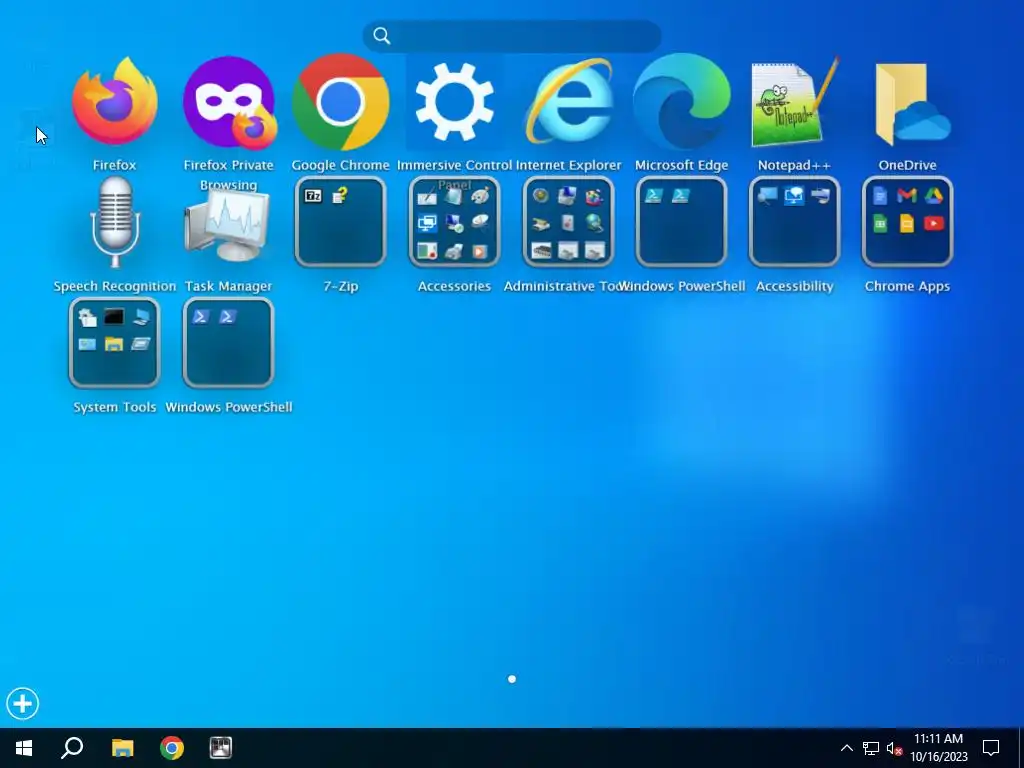Image resolution: width=1024 pixels, height=768 pixels.
Task: Open the Chrome Apps folder group
Action: click(908, 222)
